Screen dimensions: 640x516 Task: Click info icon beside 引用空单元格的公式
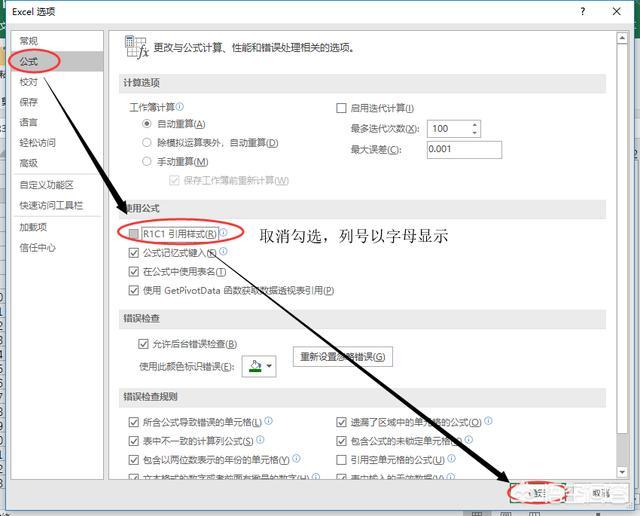451,458
